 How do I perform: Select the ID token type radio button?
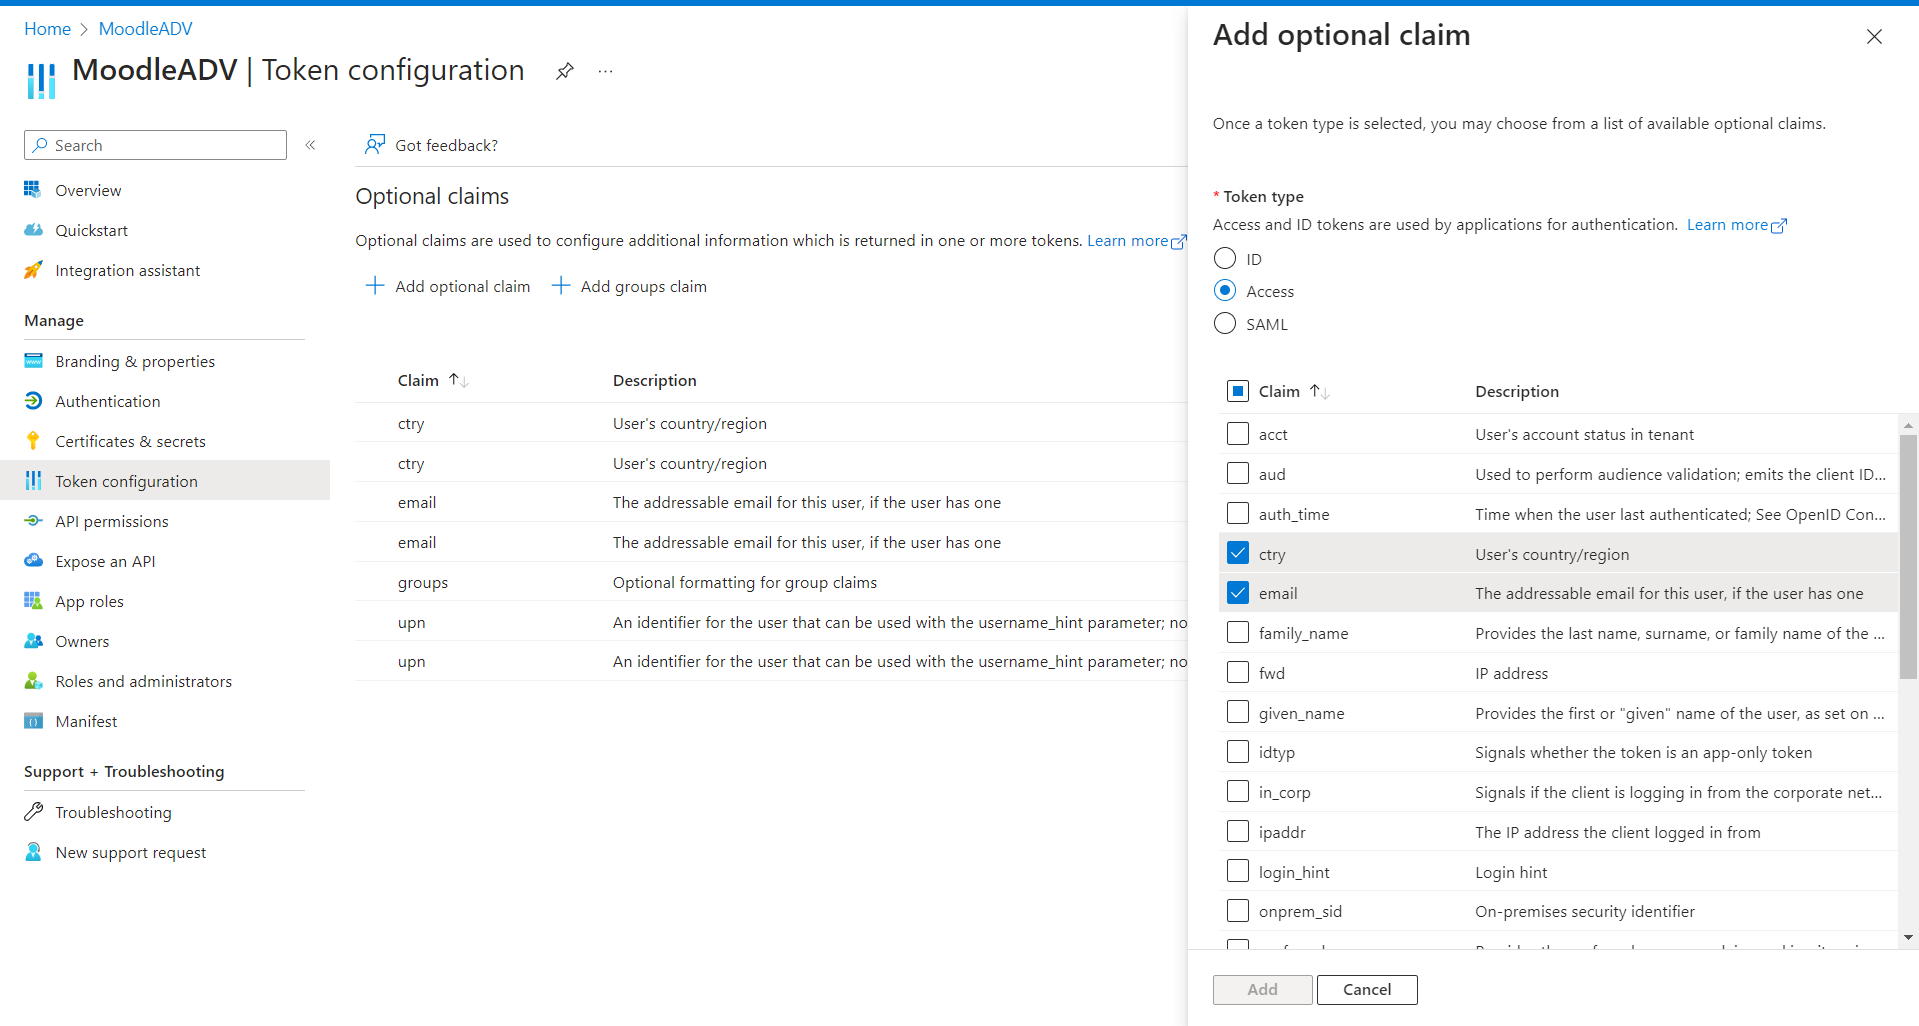click(x=1225, y=258)
